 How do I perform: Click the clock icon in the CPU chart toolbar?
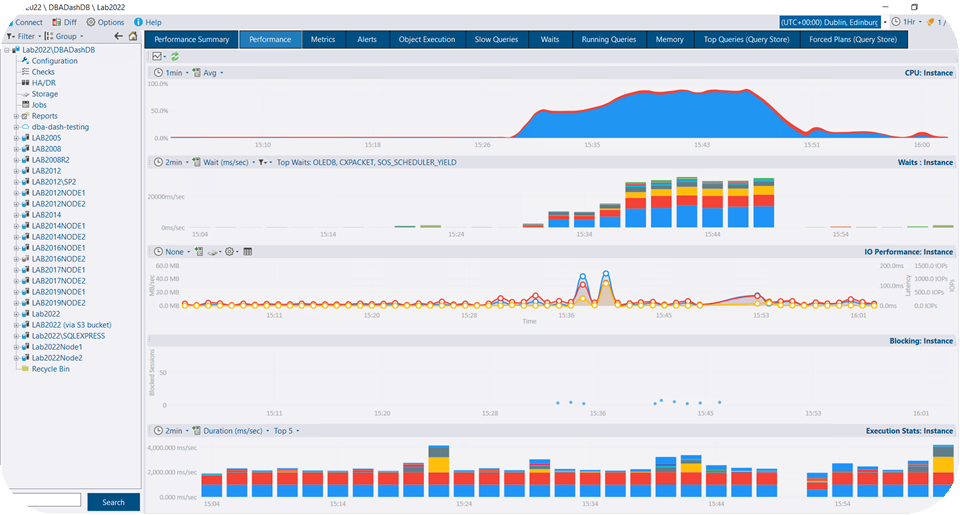click(158, 72)
